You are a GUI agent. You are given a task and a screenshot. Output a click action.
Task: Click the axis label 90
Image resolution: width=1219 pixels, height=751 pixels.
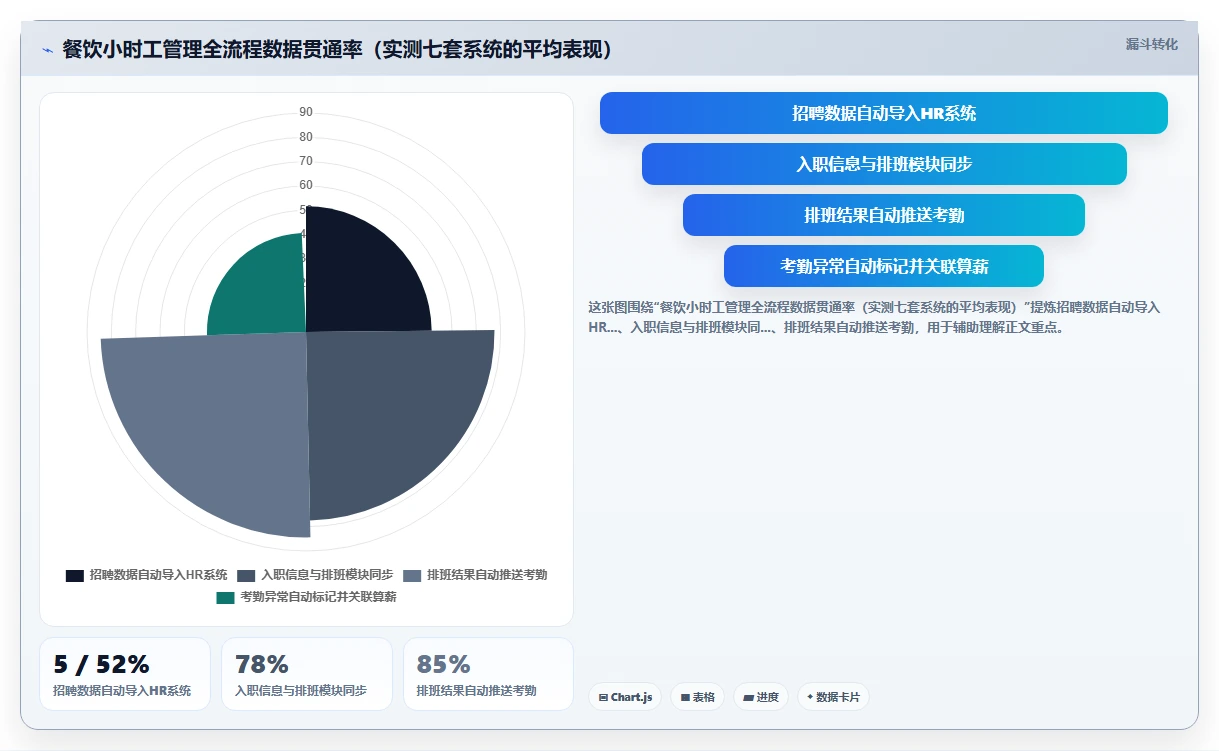pyautogui.click(x=306, y=112)
